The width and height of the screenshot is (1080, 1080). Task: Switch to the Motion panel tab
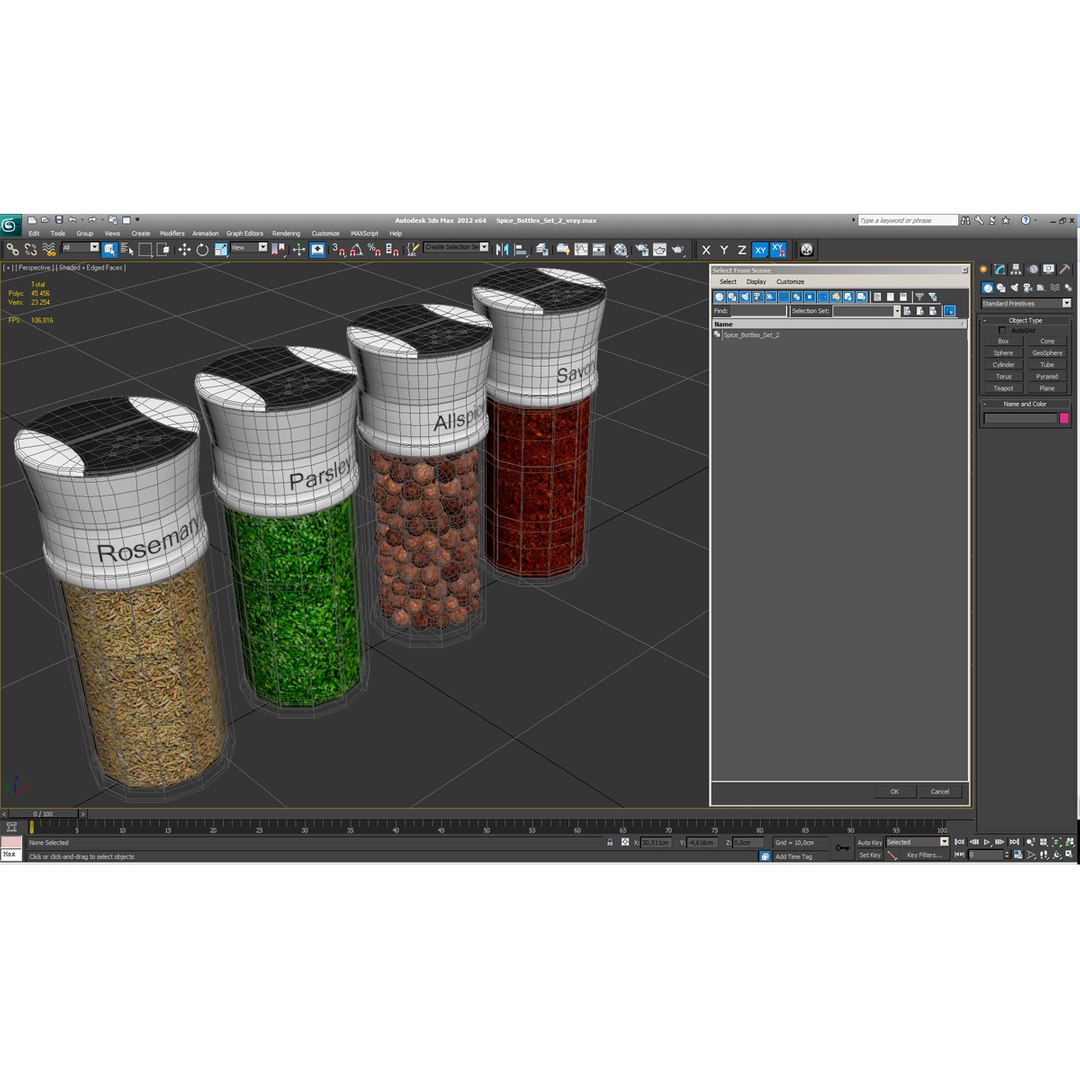click(x=1033, y=269)
